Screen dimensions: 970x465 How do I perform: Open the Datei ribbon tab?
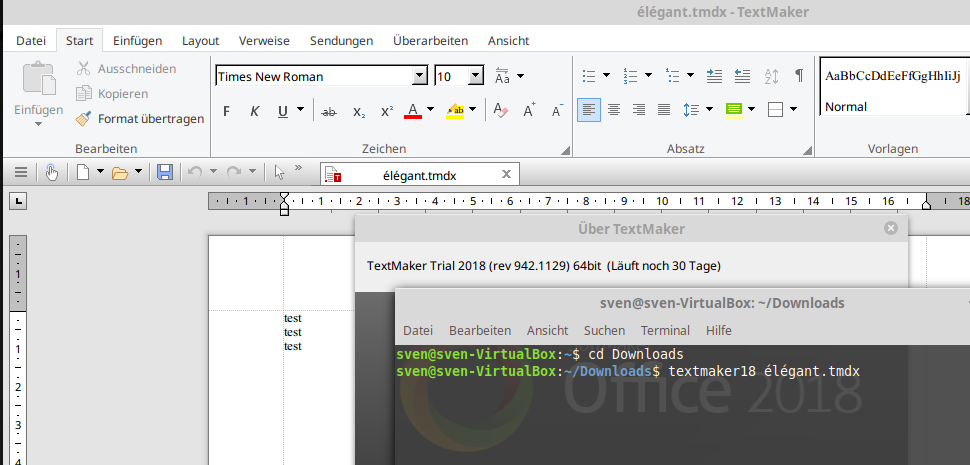point(31,41)
